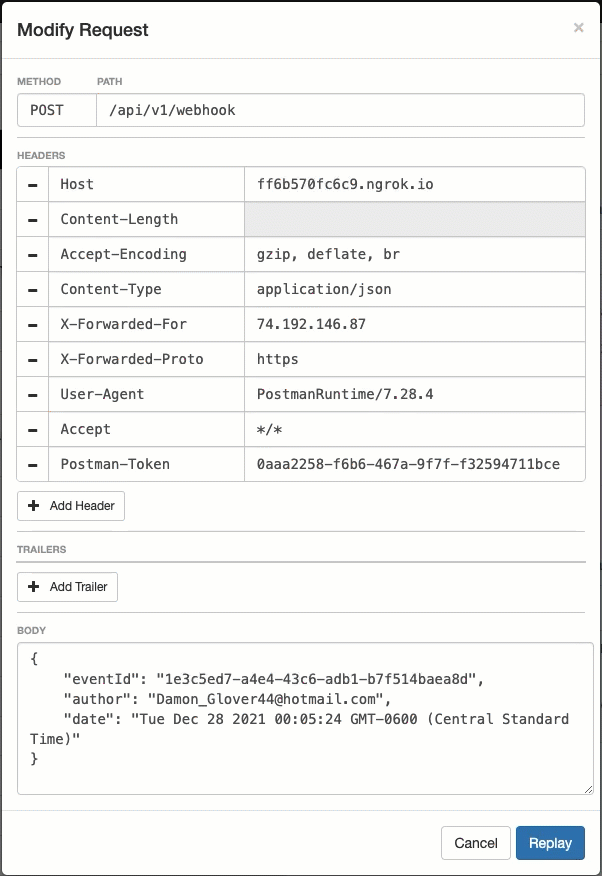Delete the User-Agent header with its minus icon
This screenshot has width=602, height=876.
(x=33, y=395)
